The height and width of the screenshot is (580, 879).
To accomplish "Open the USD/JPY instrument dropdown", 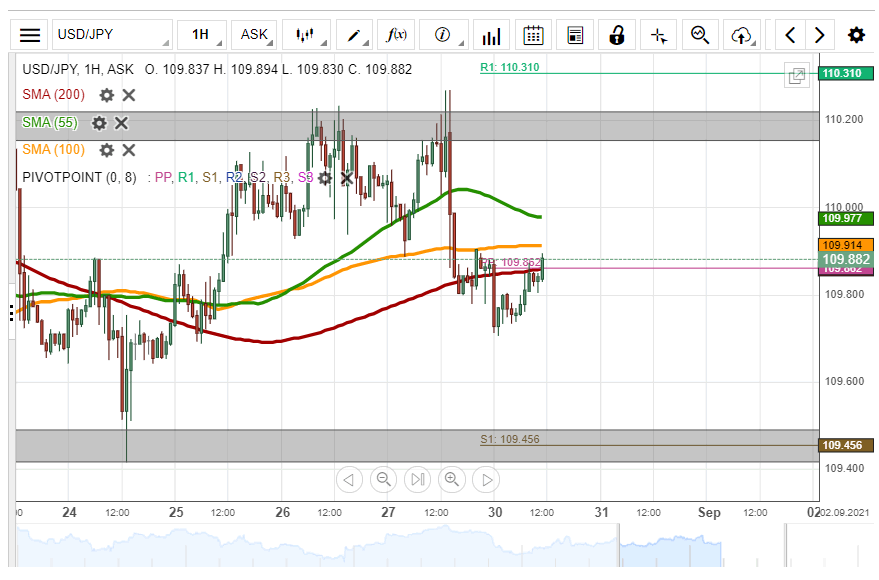I will click(x=112, y=35).
